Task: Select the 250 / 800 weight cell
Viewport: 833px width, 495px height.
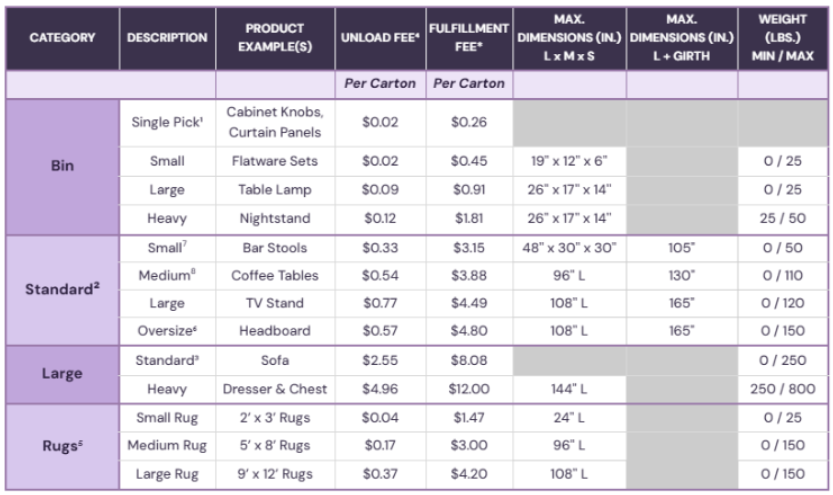Action: [x=784, y=387]
